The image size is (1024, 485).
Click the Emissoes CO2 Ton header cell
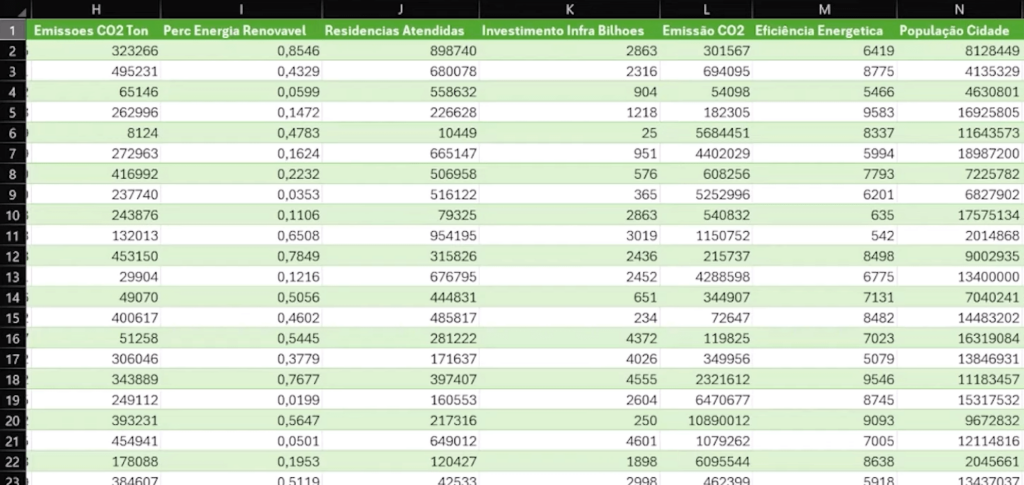pos(95,30)
